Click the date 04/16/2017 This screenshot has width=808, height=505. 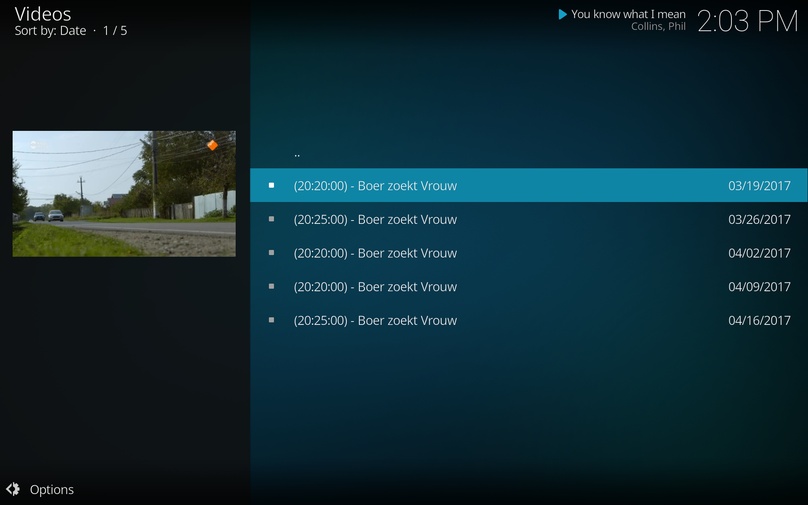click(x=759, y=321)
